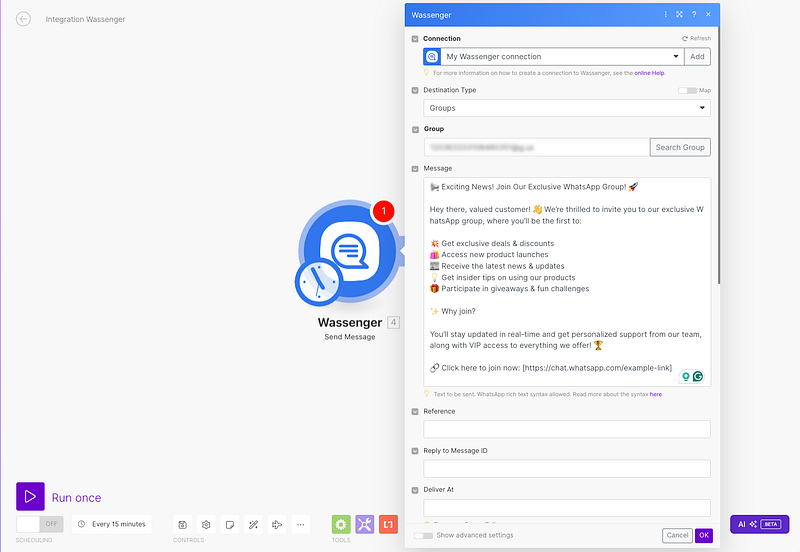The height and width of the screenshot is (552, 800).
Task: Open the Destination Type Groups dropdown
Action: point(567,108)
